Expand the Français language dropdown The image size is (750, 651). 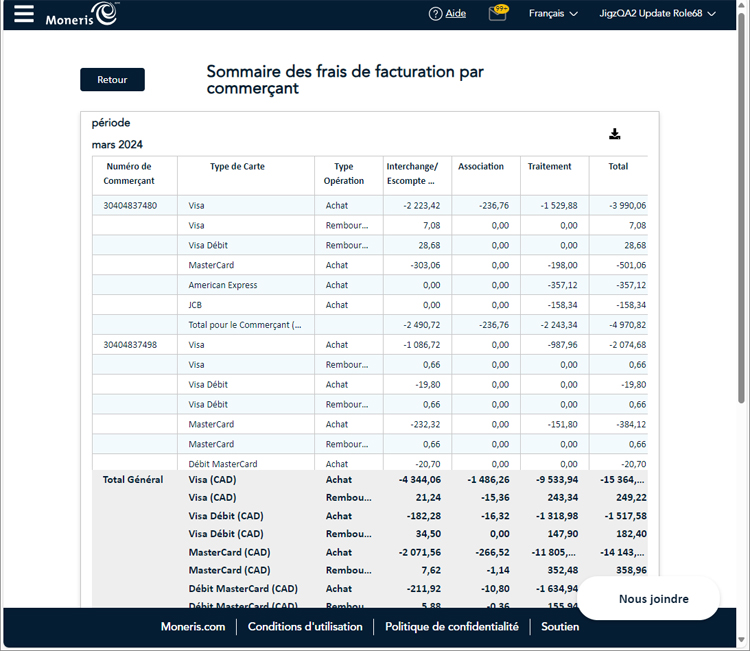tap(553, 14)
